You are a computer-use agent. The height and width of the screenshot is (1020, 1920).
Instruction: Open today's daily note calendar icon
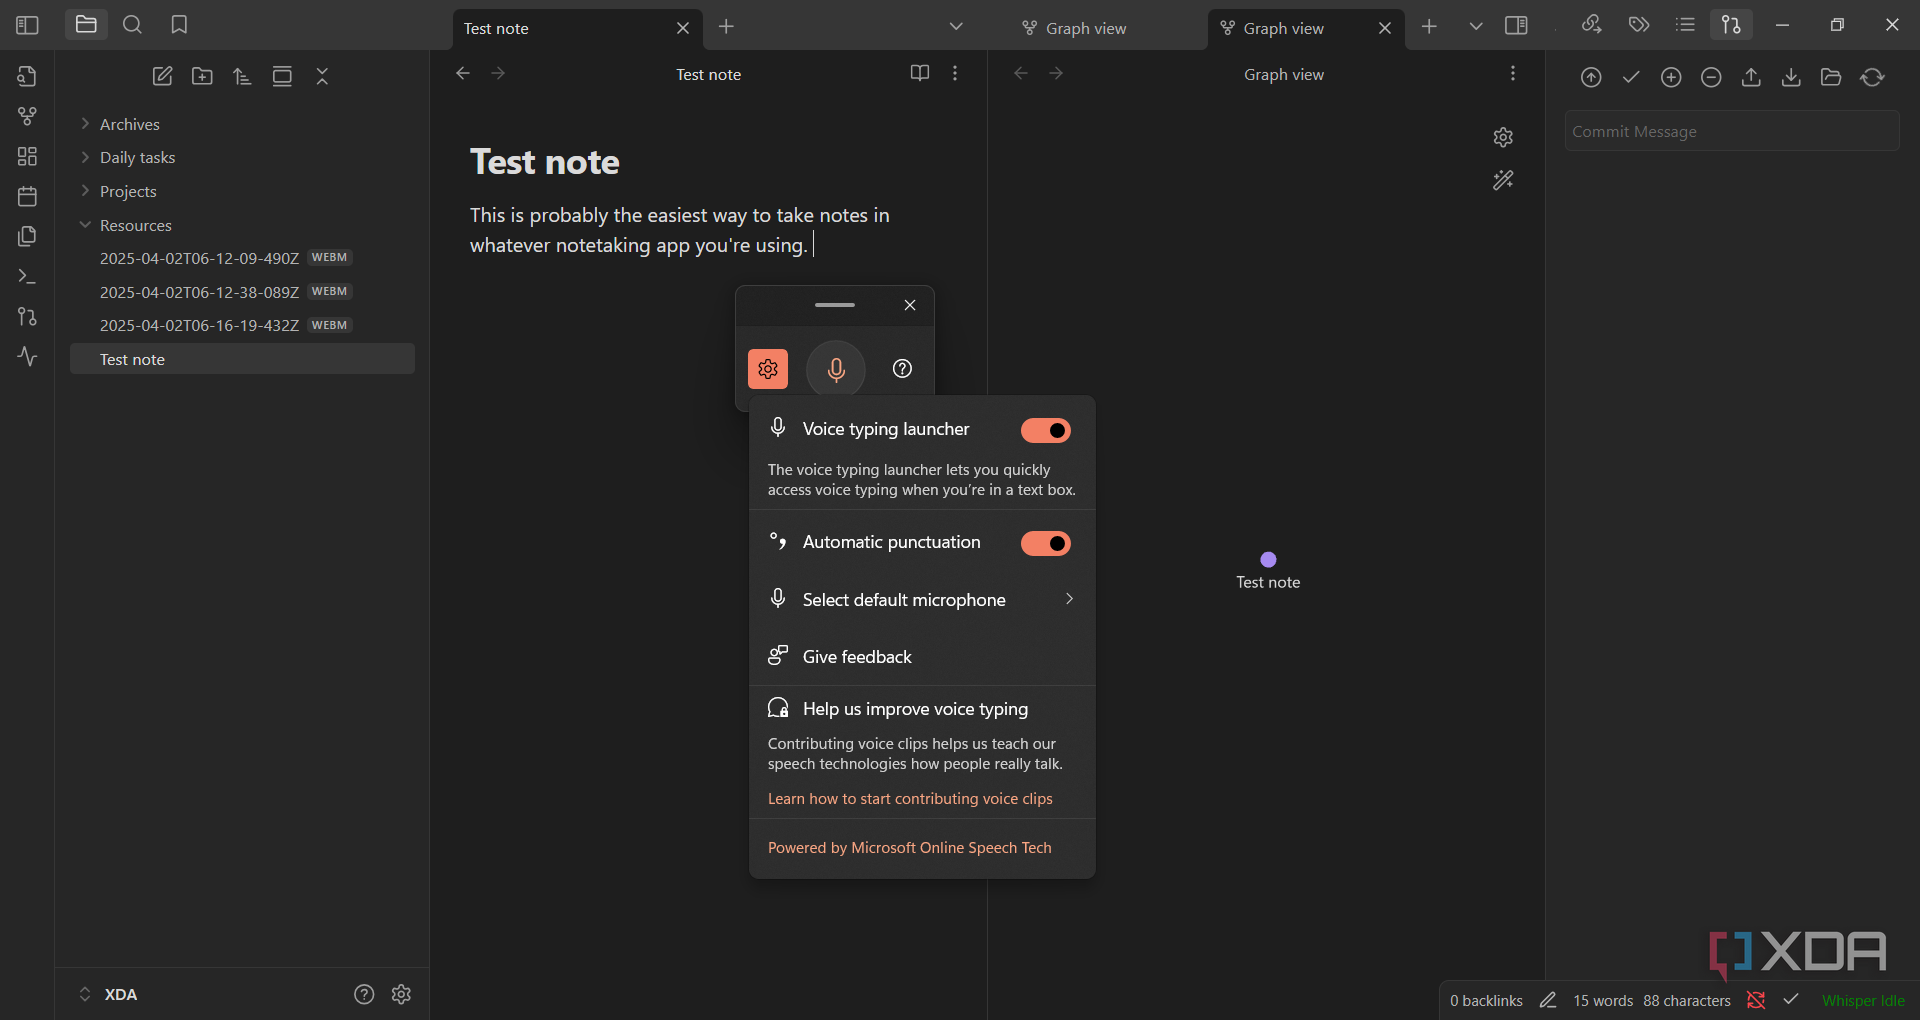click(x=27, y=196)
